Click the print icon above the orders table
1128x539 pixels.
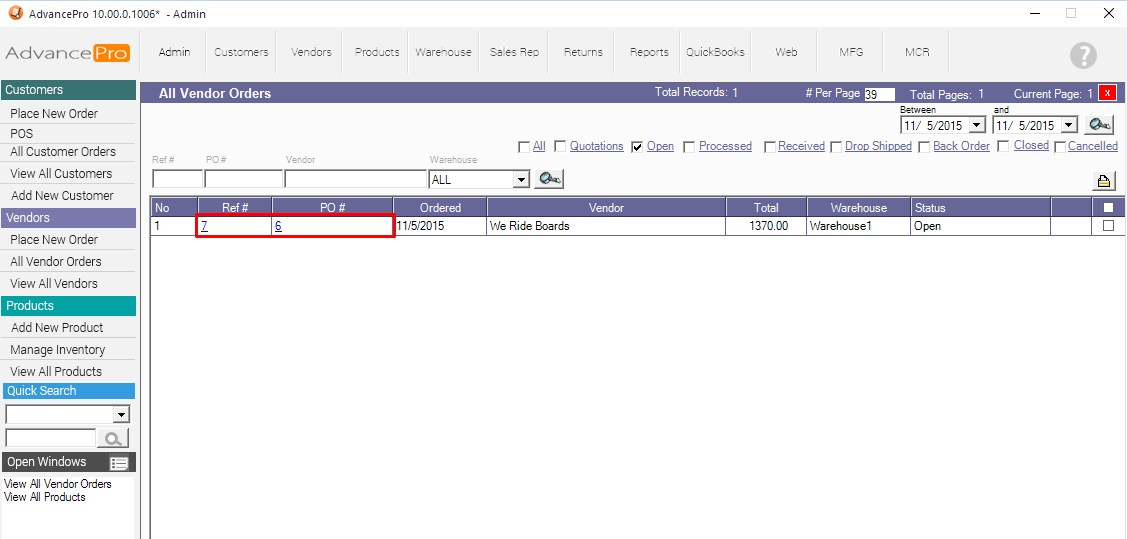1104,181
